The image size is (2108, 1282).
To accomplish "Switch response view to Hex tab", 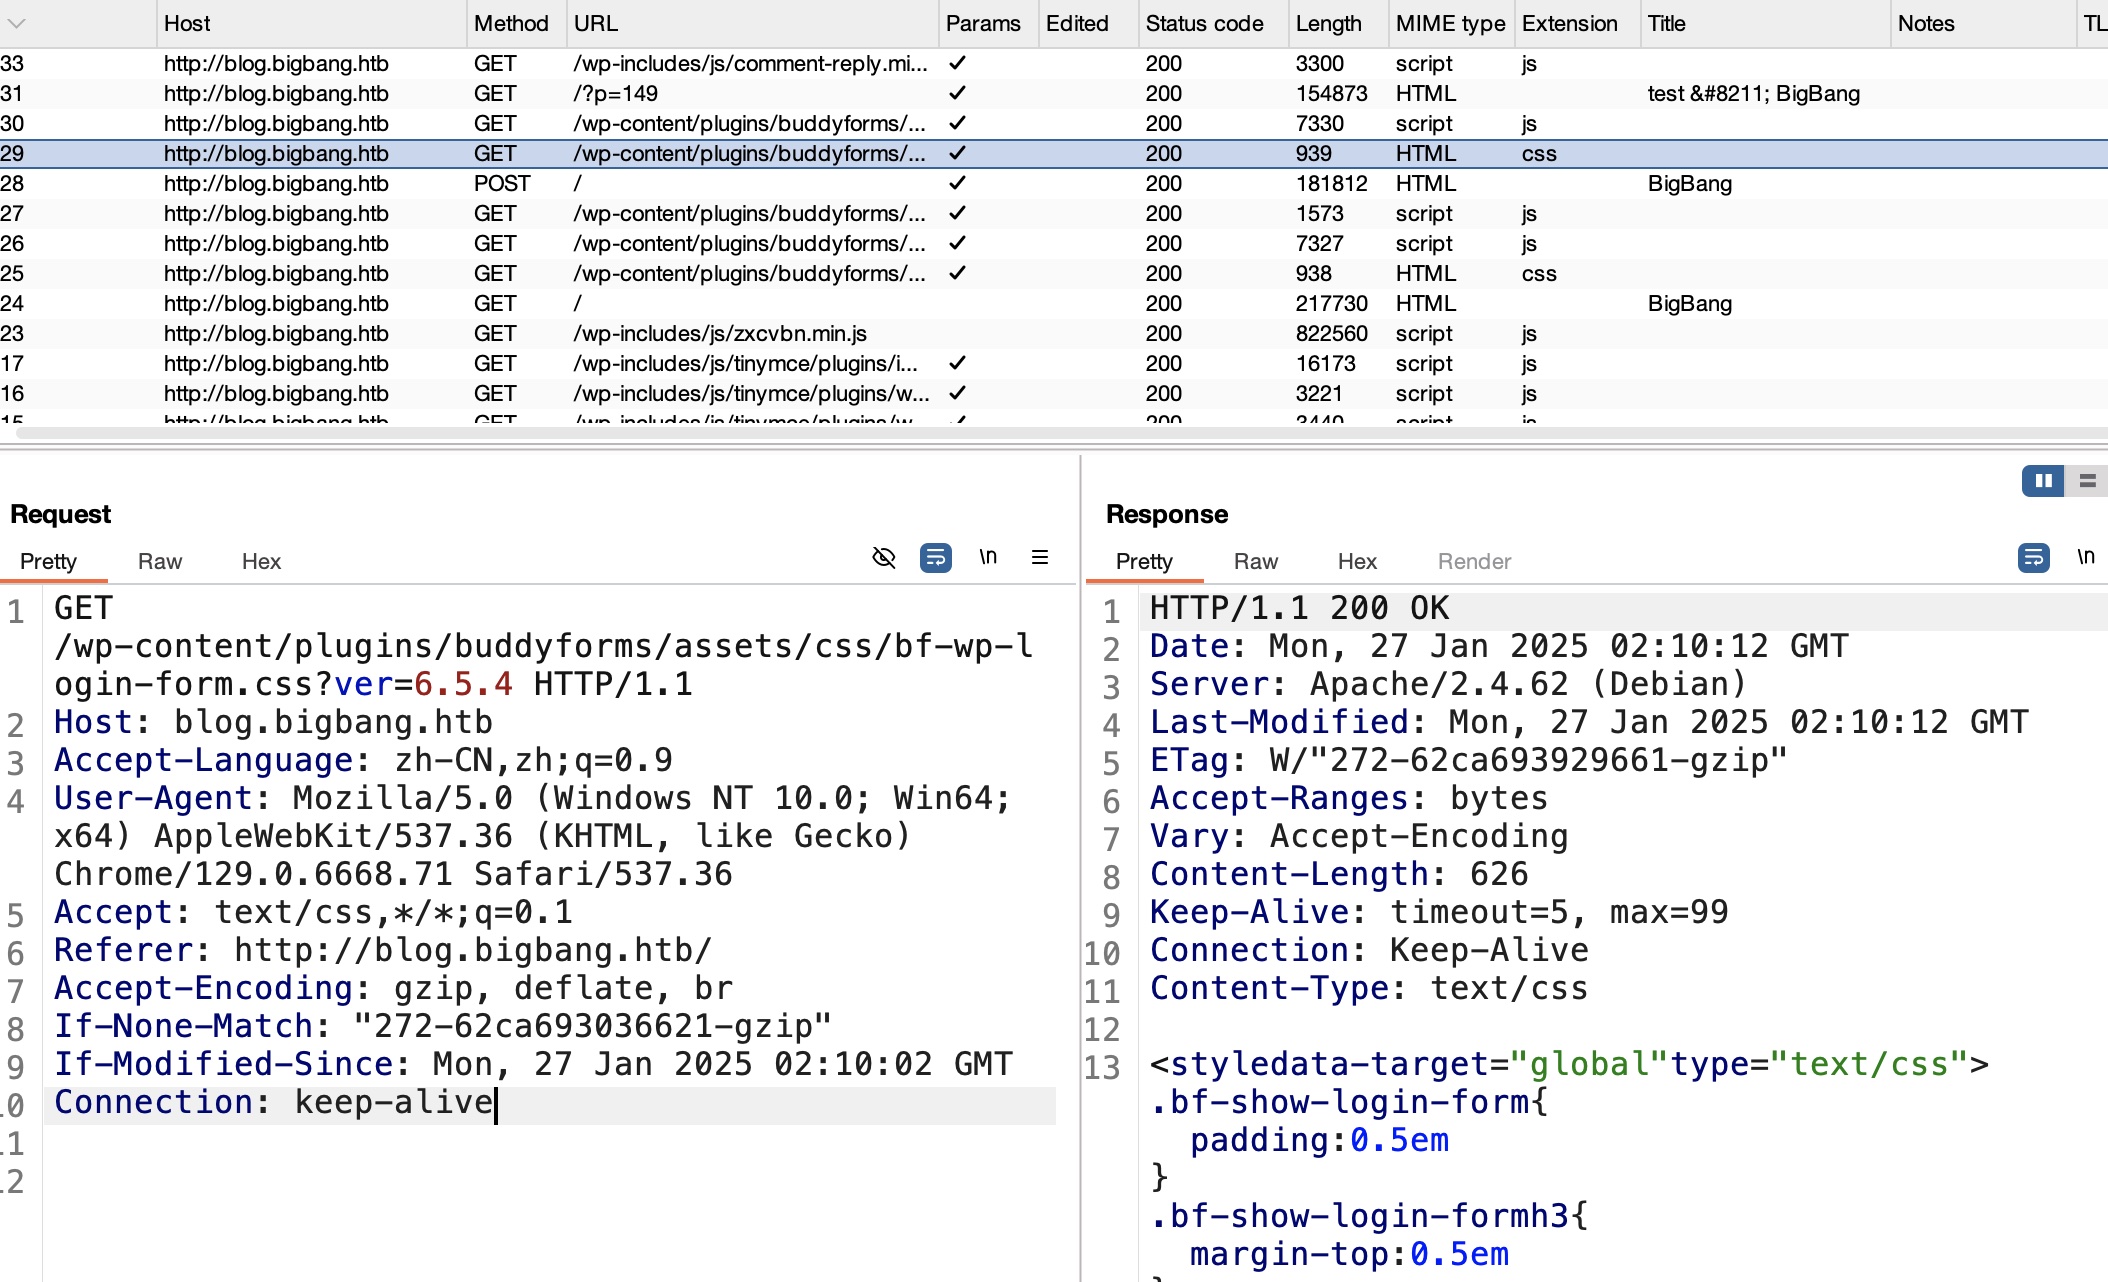I will [x=1357, y=561].
